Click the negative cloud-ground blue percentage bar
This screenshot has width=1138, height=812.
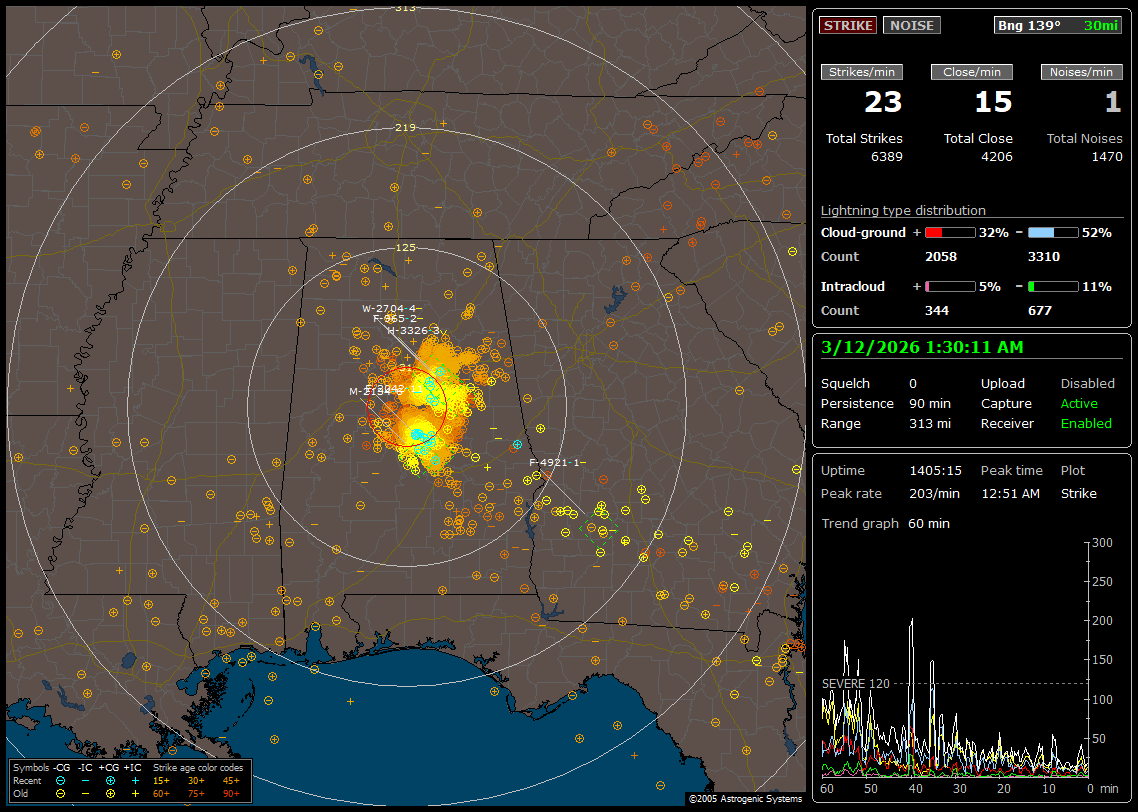1053,232
